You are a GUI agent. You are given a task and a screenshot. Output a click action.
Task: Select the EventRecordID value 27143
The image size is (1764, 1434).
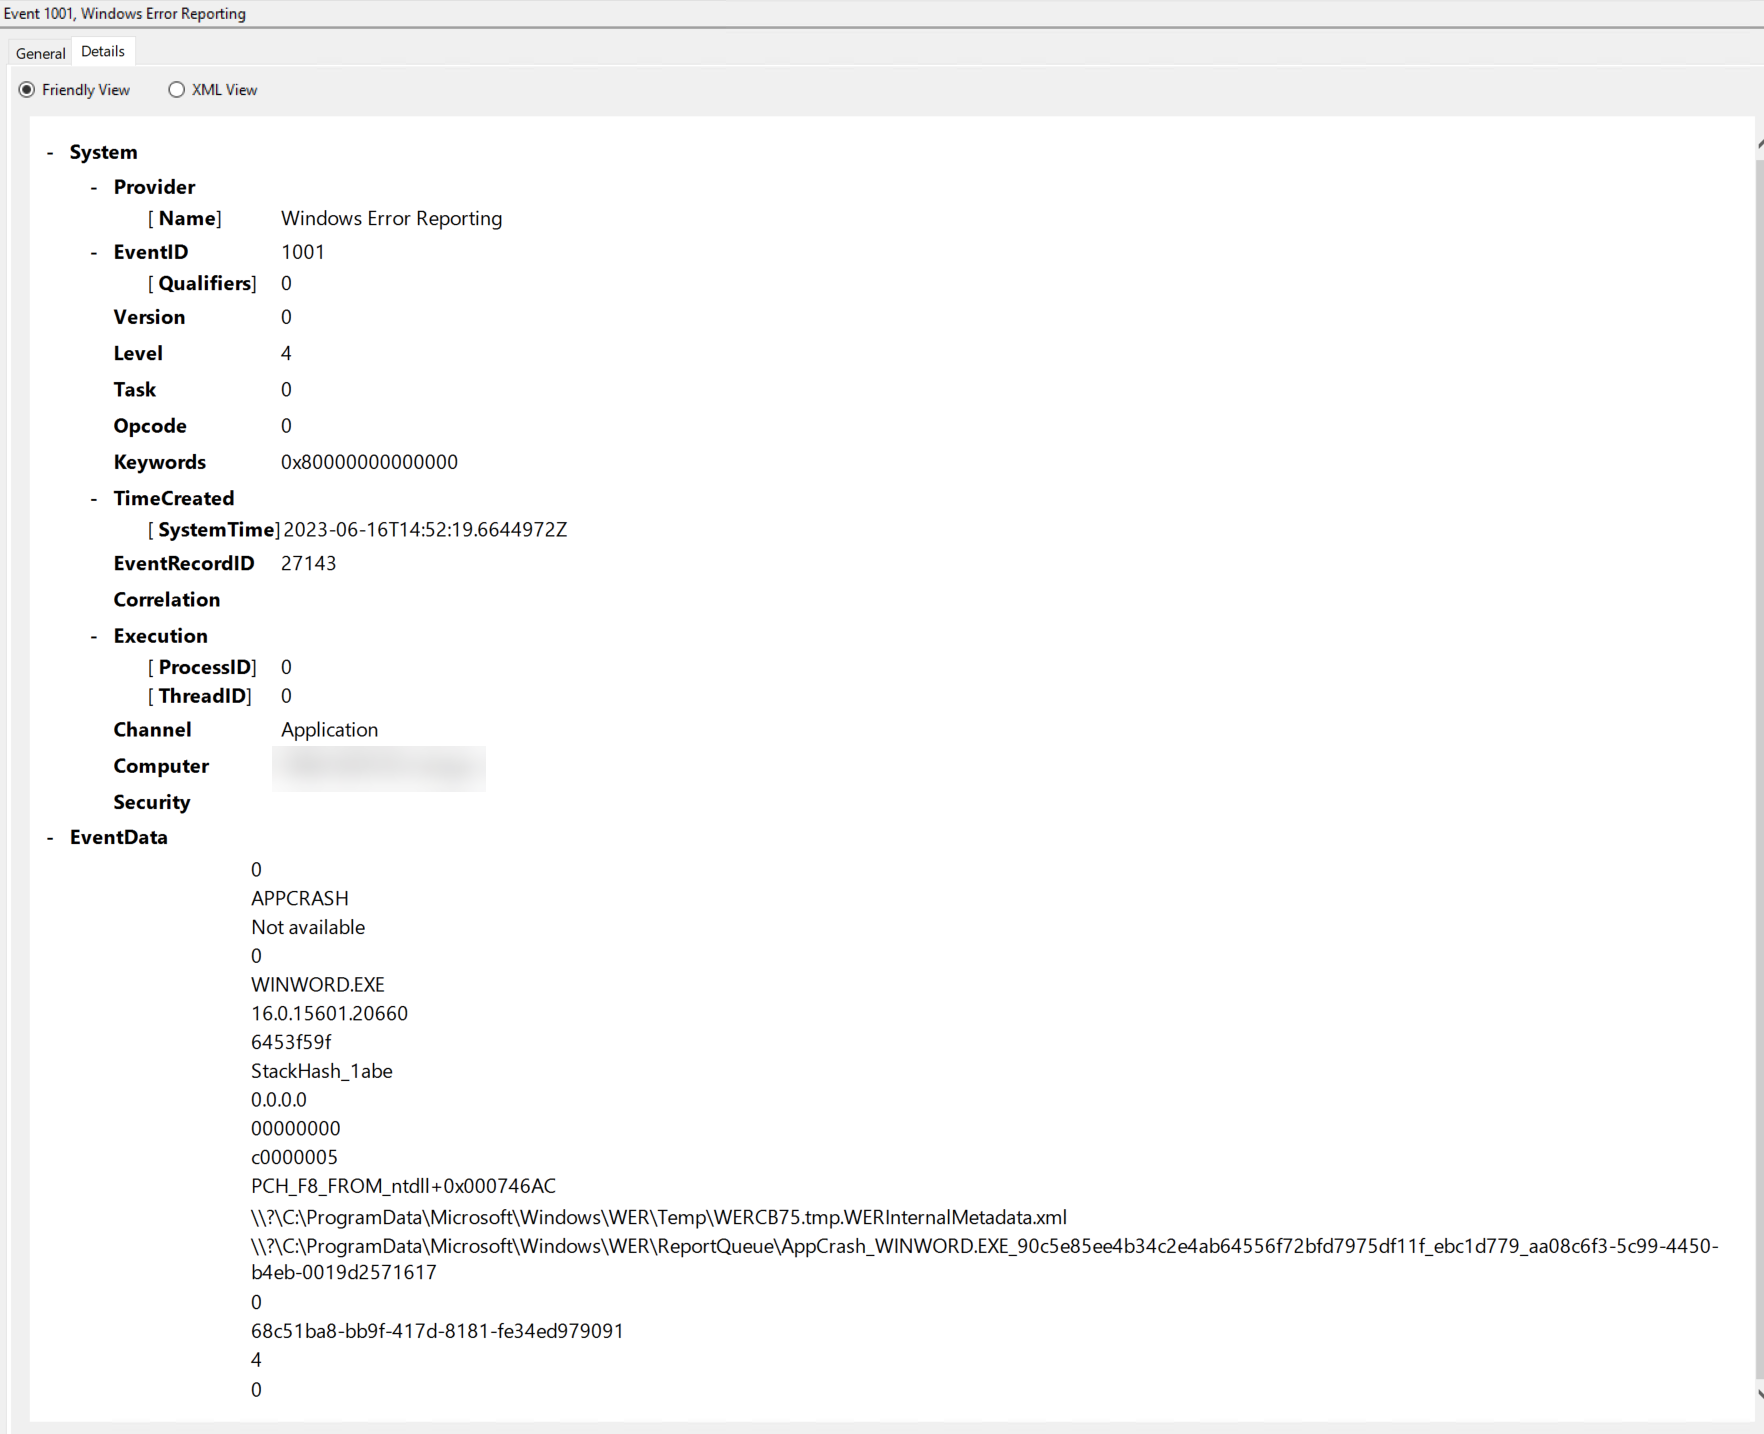(x=308, y=563)
